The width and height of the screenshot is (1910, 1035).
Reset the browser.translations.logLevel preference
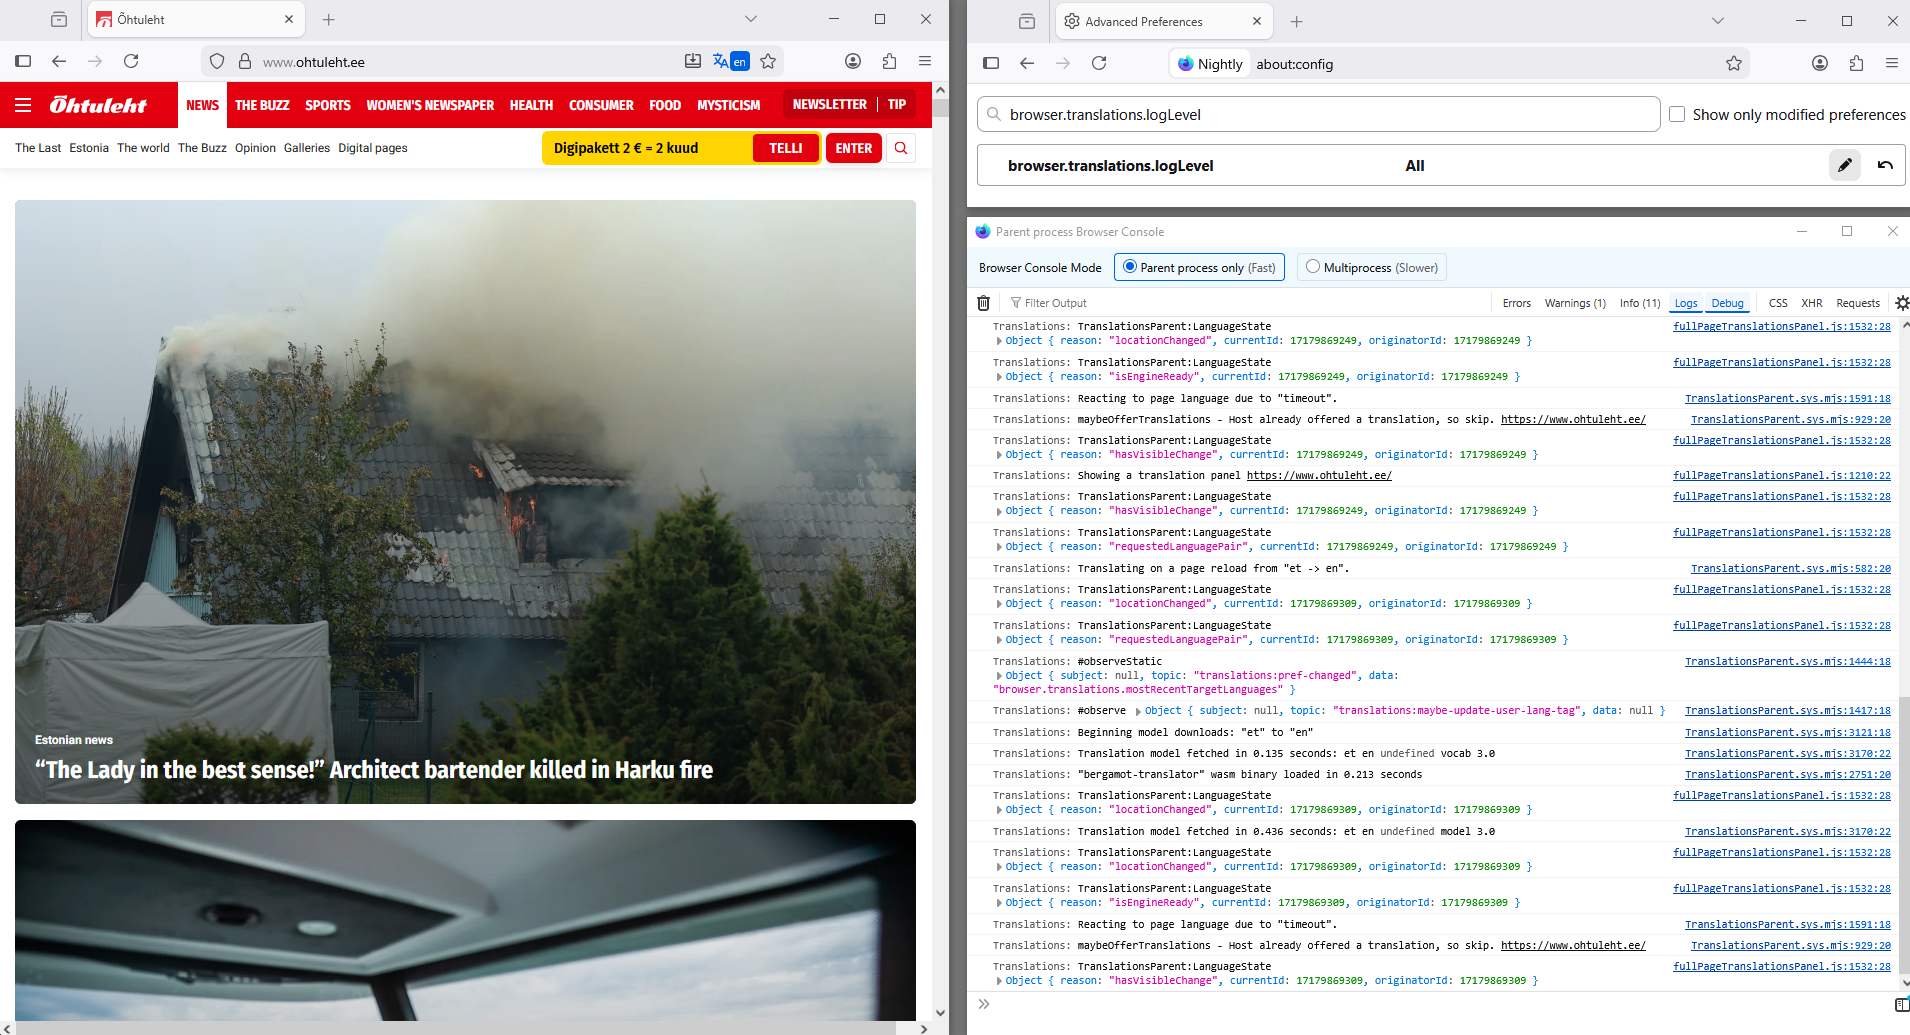pos(1885,165)
